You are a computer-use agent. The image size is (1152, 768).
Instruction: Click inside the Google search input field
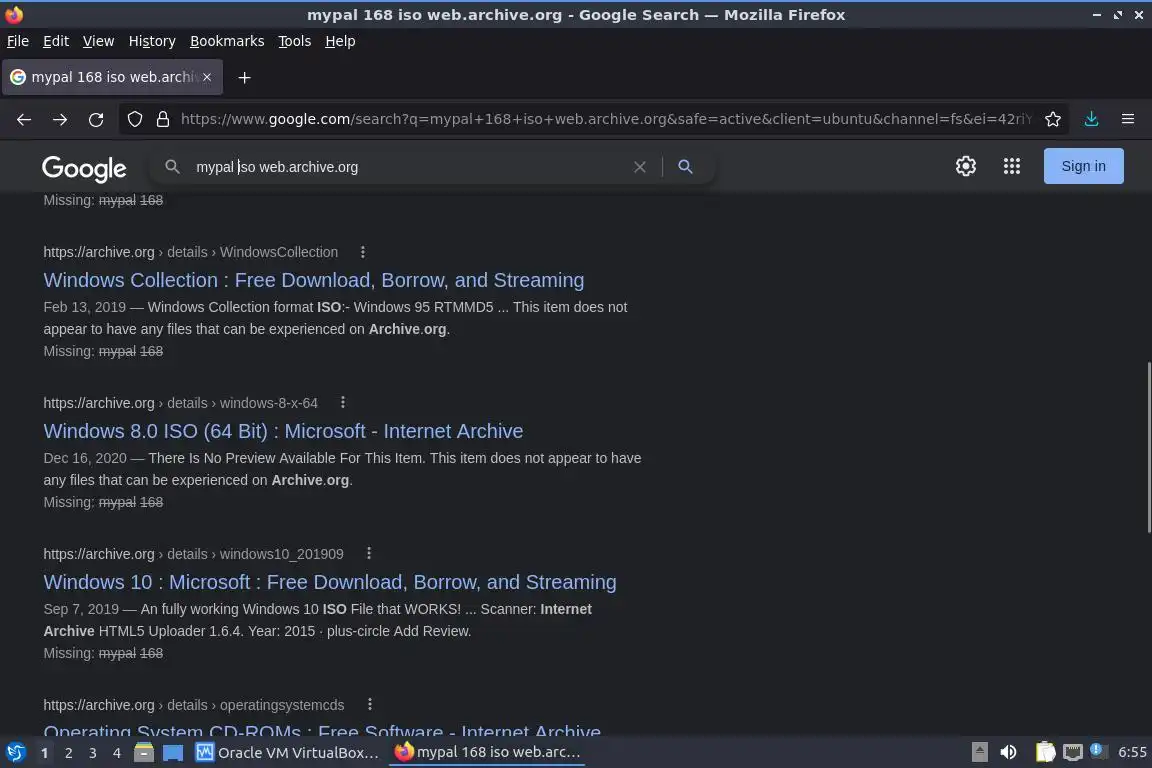(411, 167)
